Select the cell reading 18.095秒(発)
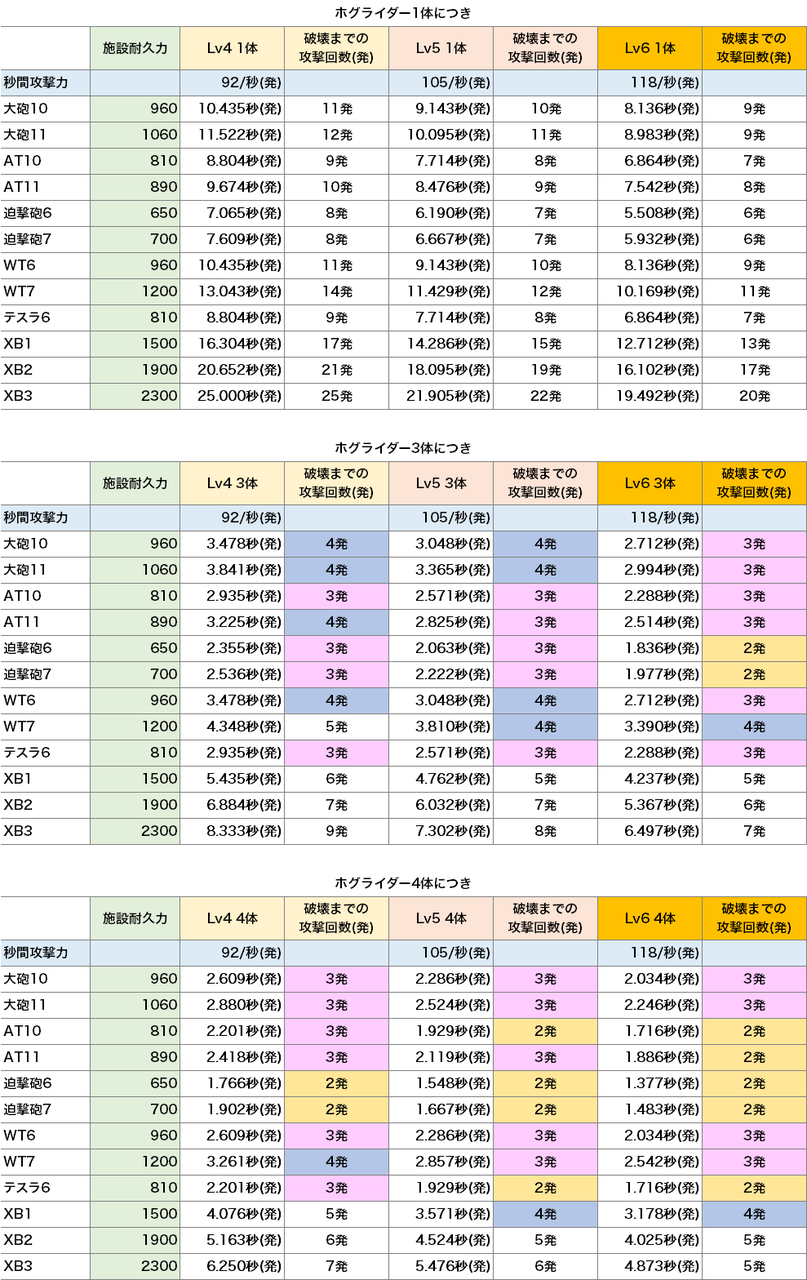 (x=441, y=370)
